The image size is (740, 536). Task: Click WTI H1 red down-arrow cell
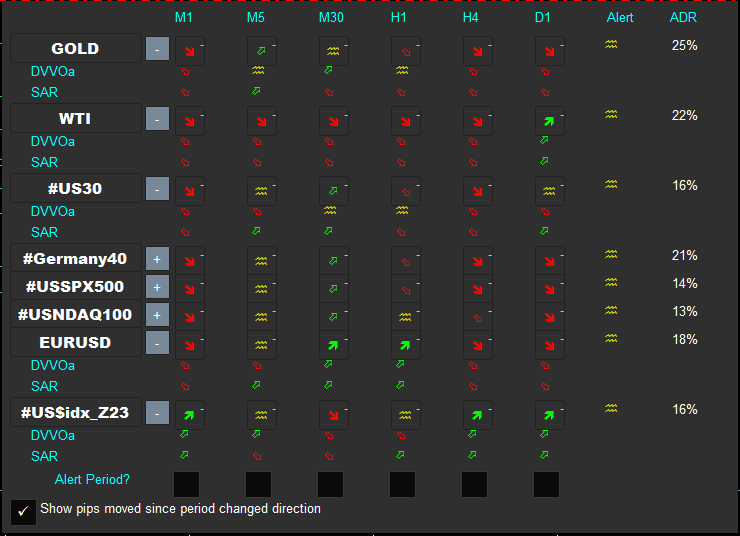[406, 121]
